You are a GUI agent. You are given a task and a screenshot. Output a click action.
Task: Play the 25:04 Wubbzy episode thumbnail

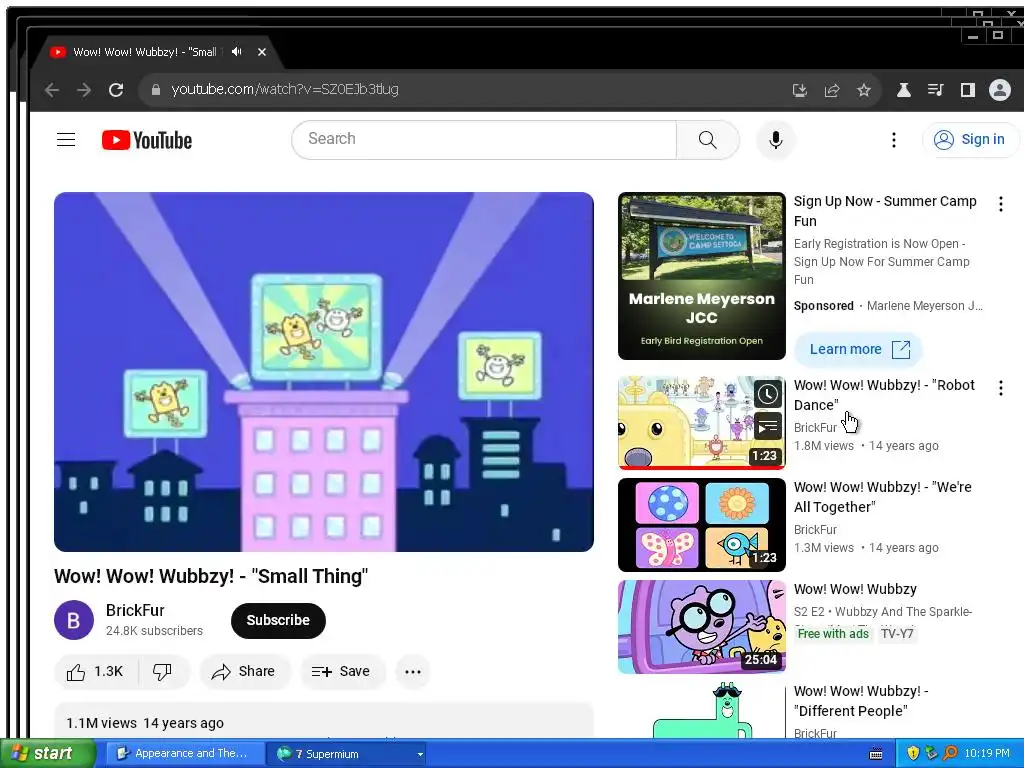pyautogui.click(x=701, y=627)
